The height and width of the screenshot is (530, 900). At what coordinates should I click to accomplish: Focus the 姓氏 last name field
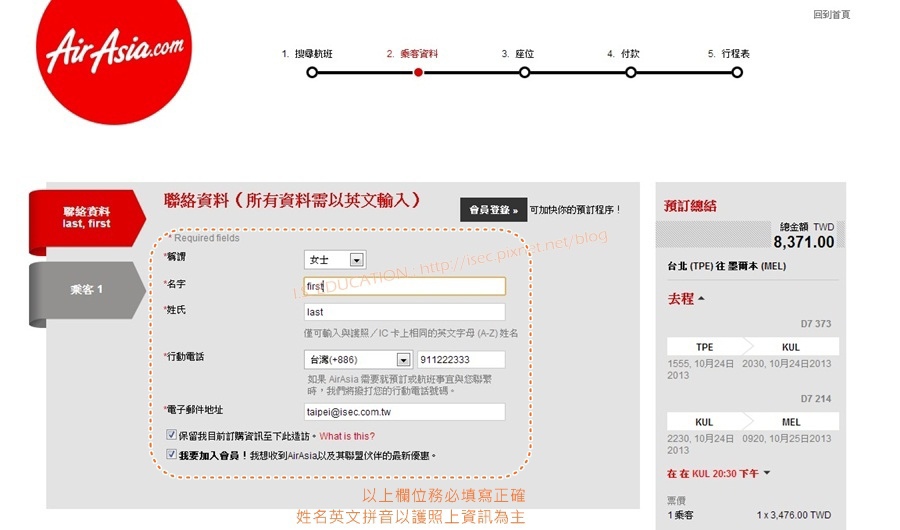[x=405, y=312]
